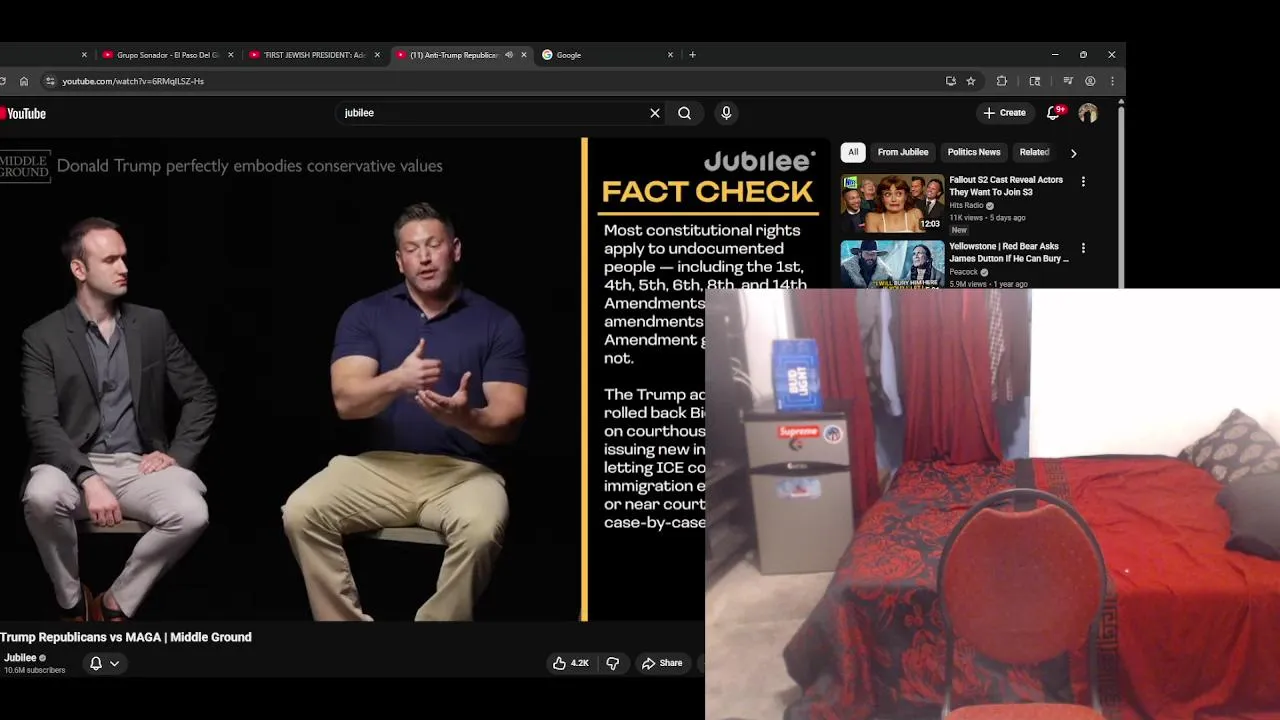This screenshot has width=1280, height=720.
Task: Dislike the video with thumbs down
Action: click(612, 663)
